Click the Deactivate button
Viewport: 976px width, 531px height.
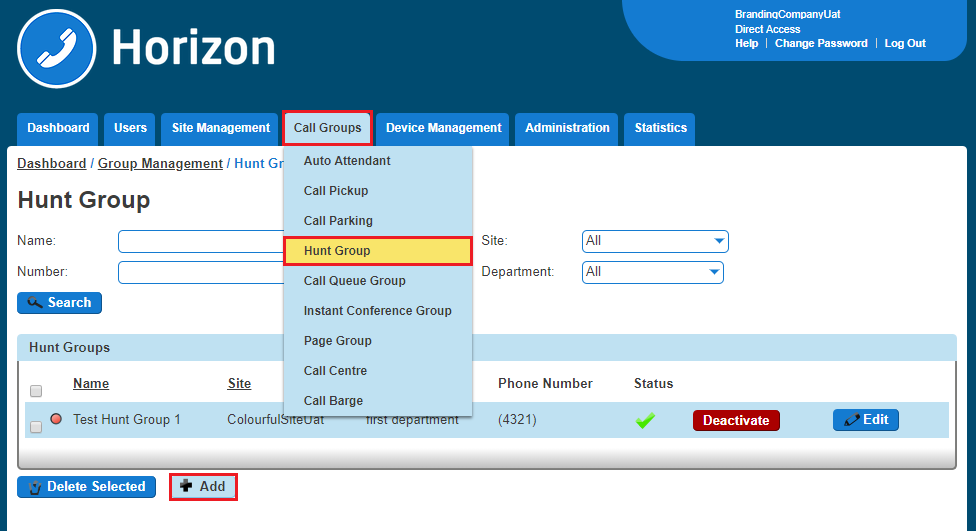click(x=736, y=420)
